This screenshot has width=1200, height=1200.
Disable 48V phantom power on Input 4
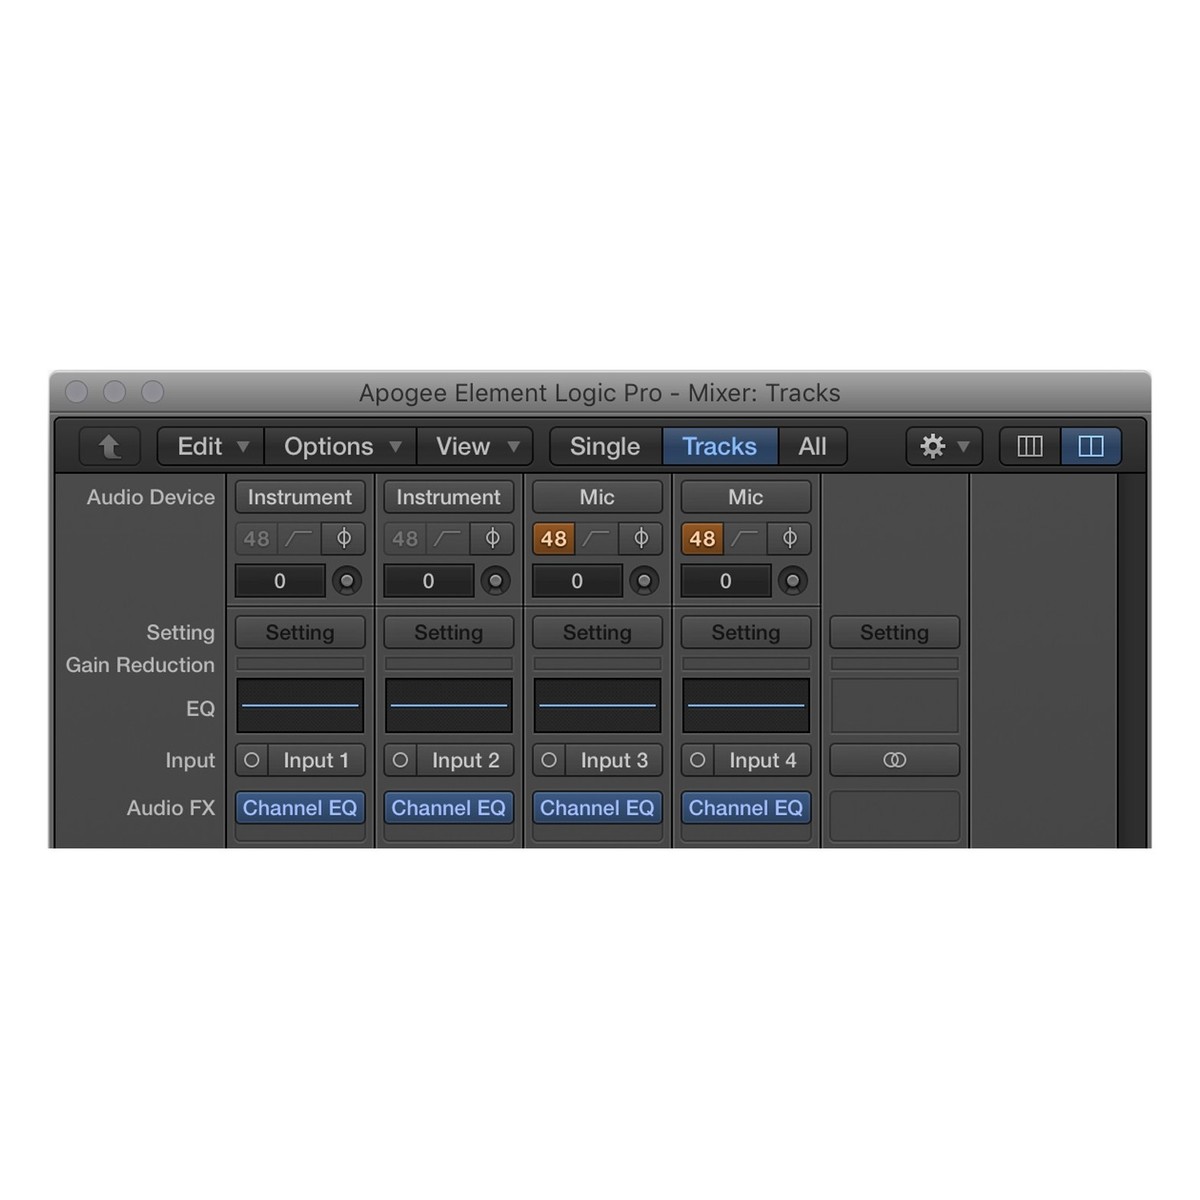tap(703, 539)
